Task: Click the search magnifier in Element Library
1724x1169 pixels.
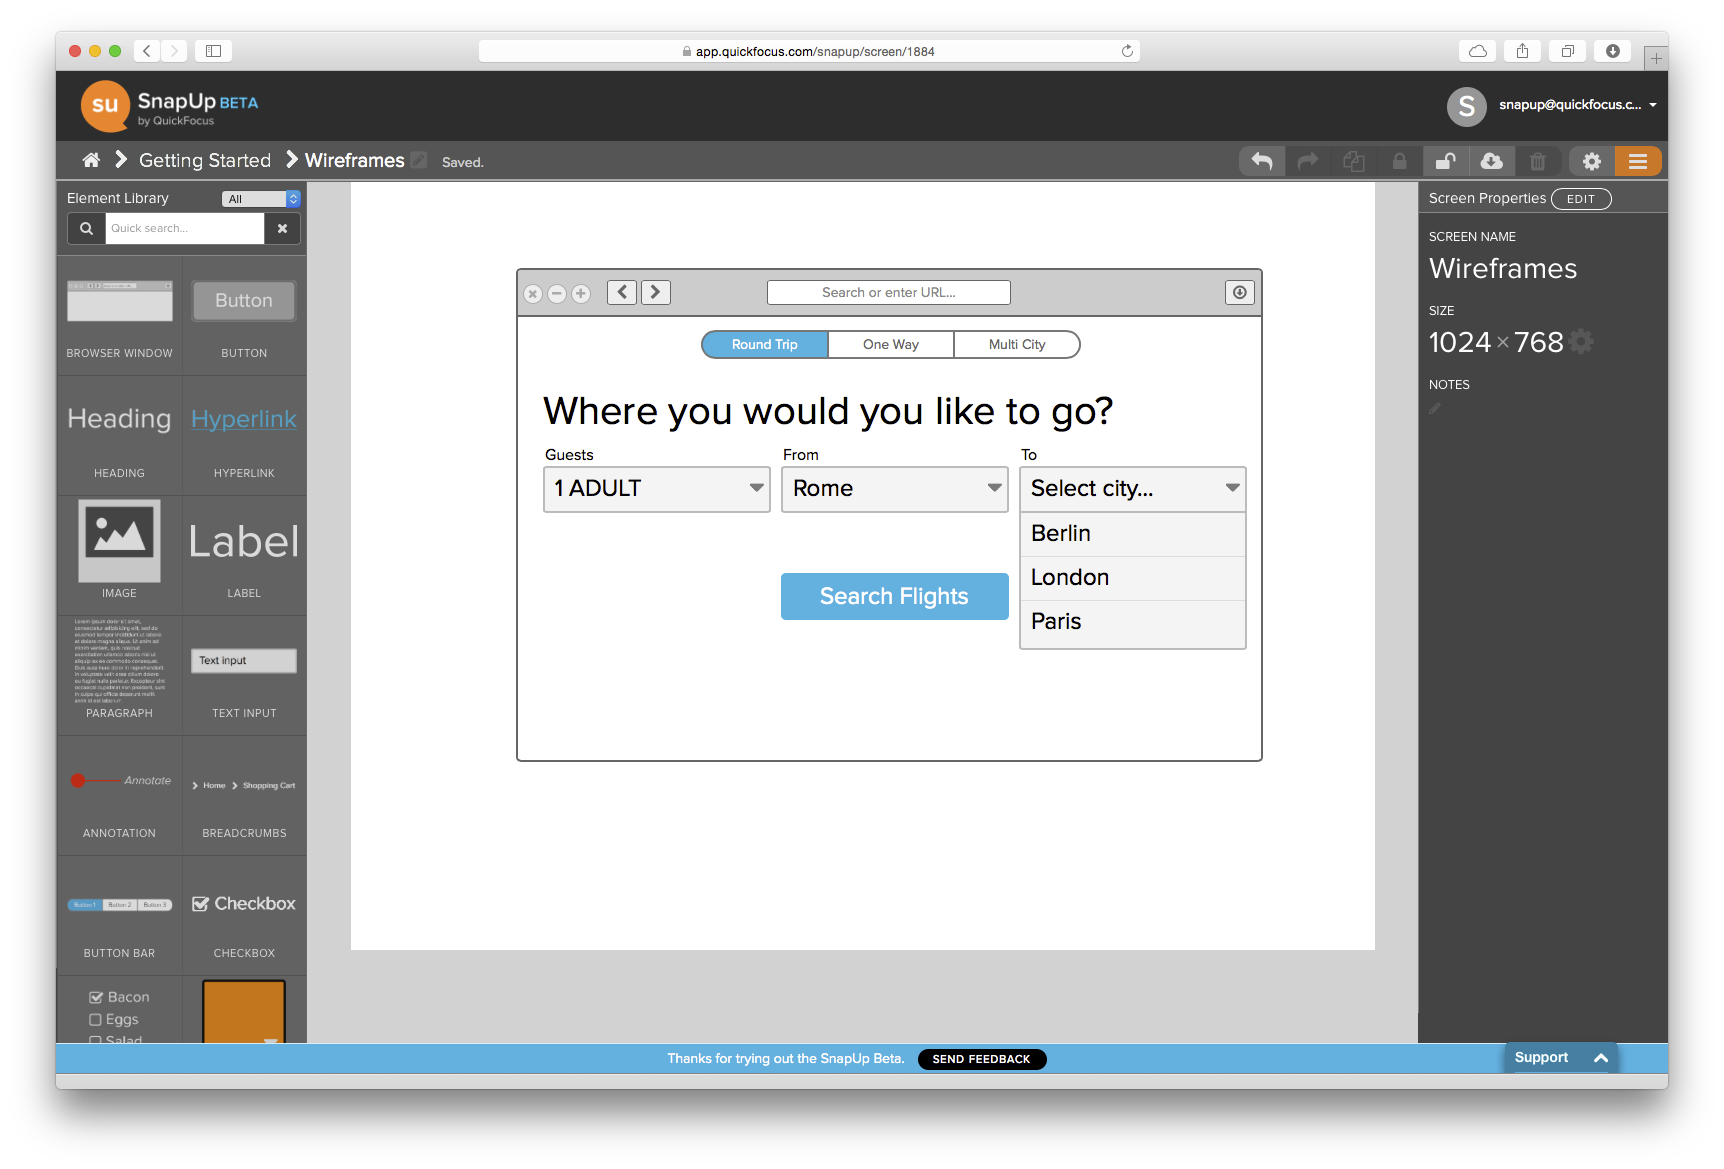Action: click(87, 228)
